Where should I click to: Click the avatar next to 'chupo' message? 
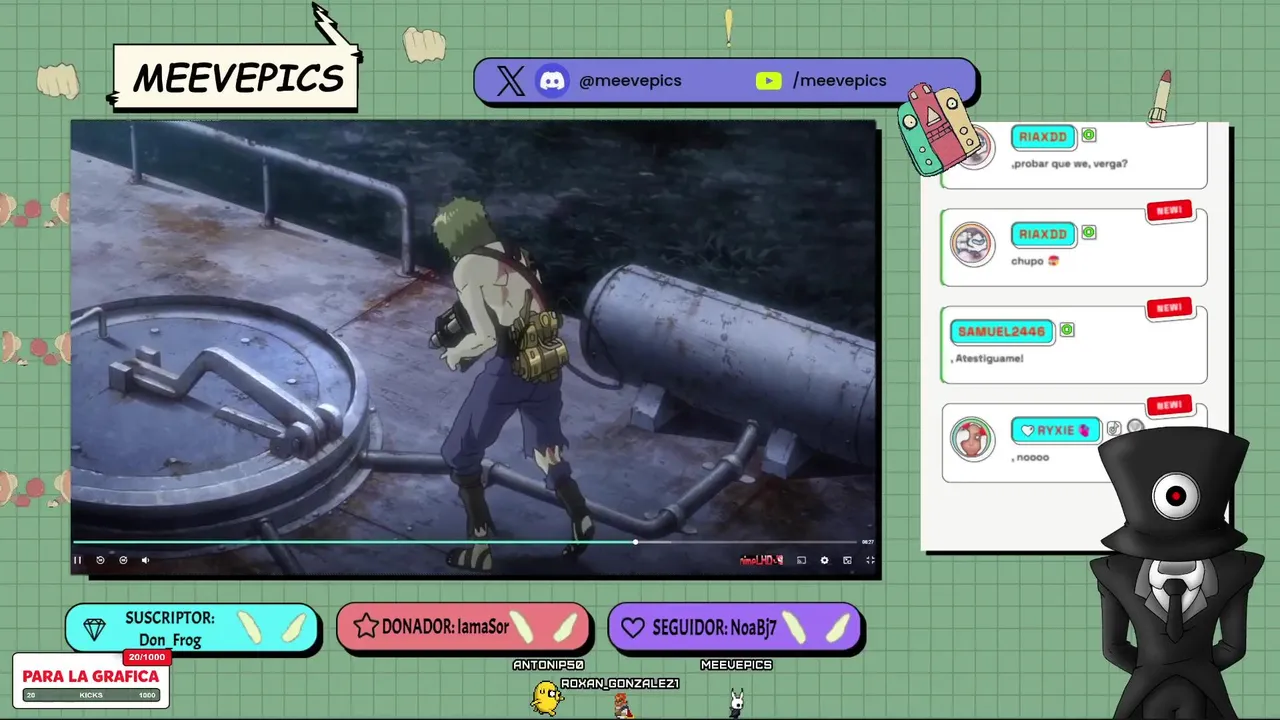pyautogui.click(x=972, y=243)
